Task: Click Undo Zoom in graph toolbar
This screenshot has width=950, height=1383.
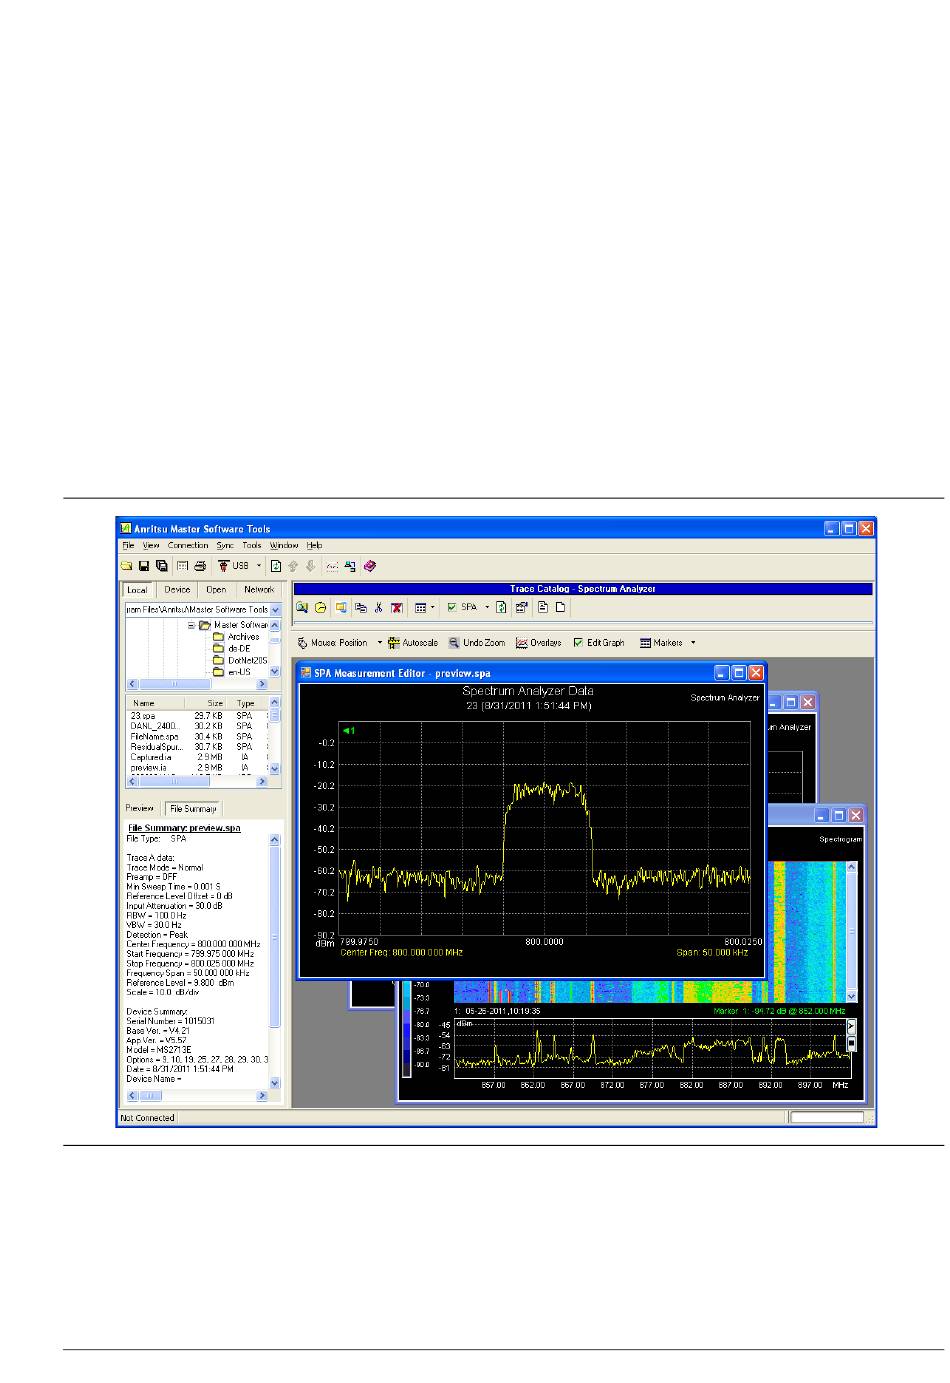Action: tap(477, 643)
